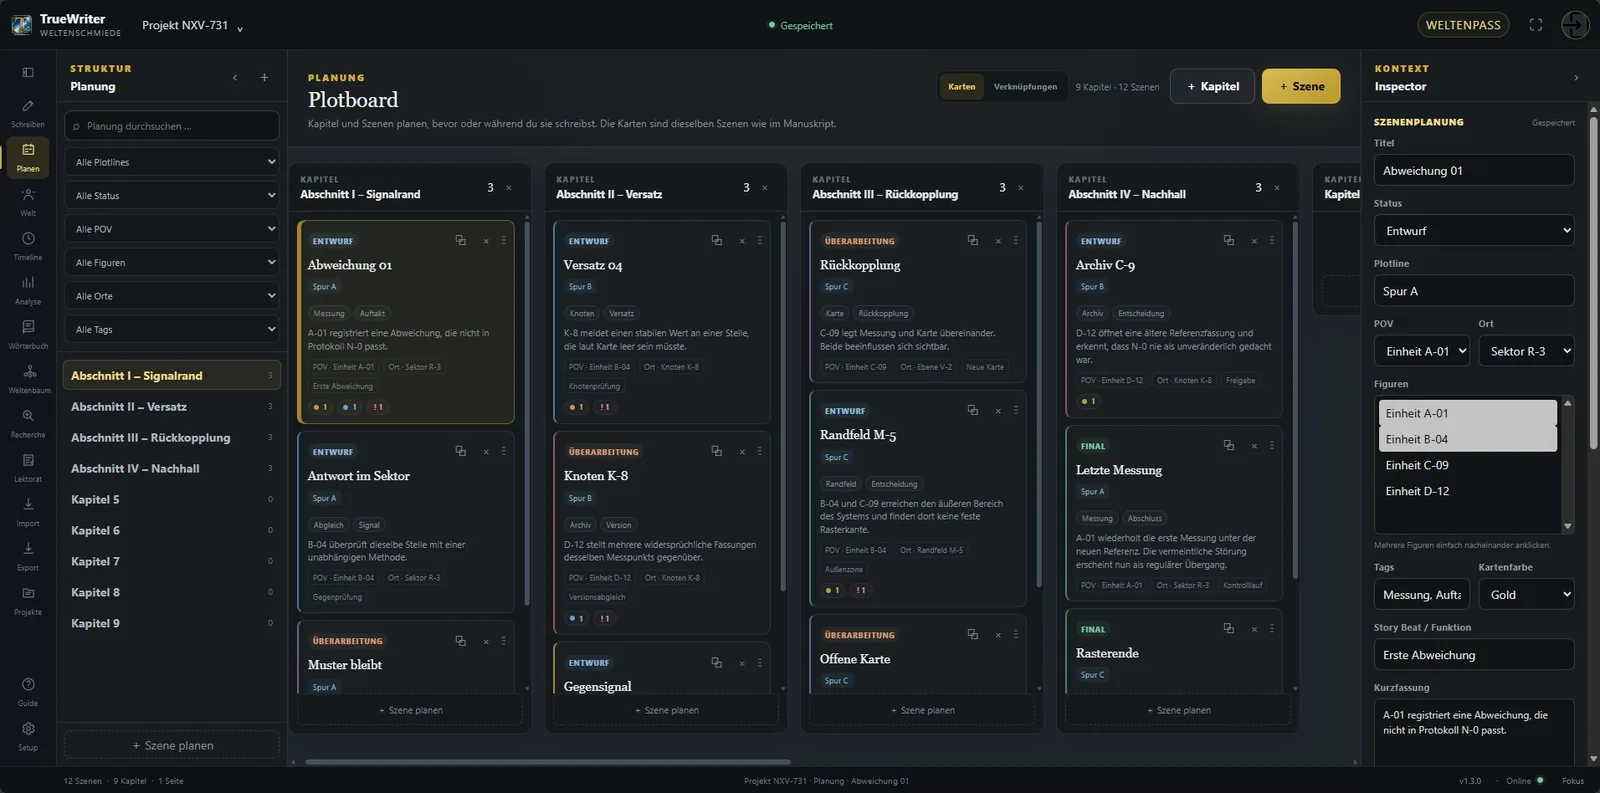Screen dimensions: 1600x793
Task: Open the Projekt NXV-731 project switcher
Action: [192, 25]
